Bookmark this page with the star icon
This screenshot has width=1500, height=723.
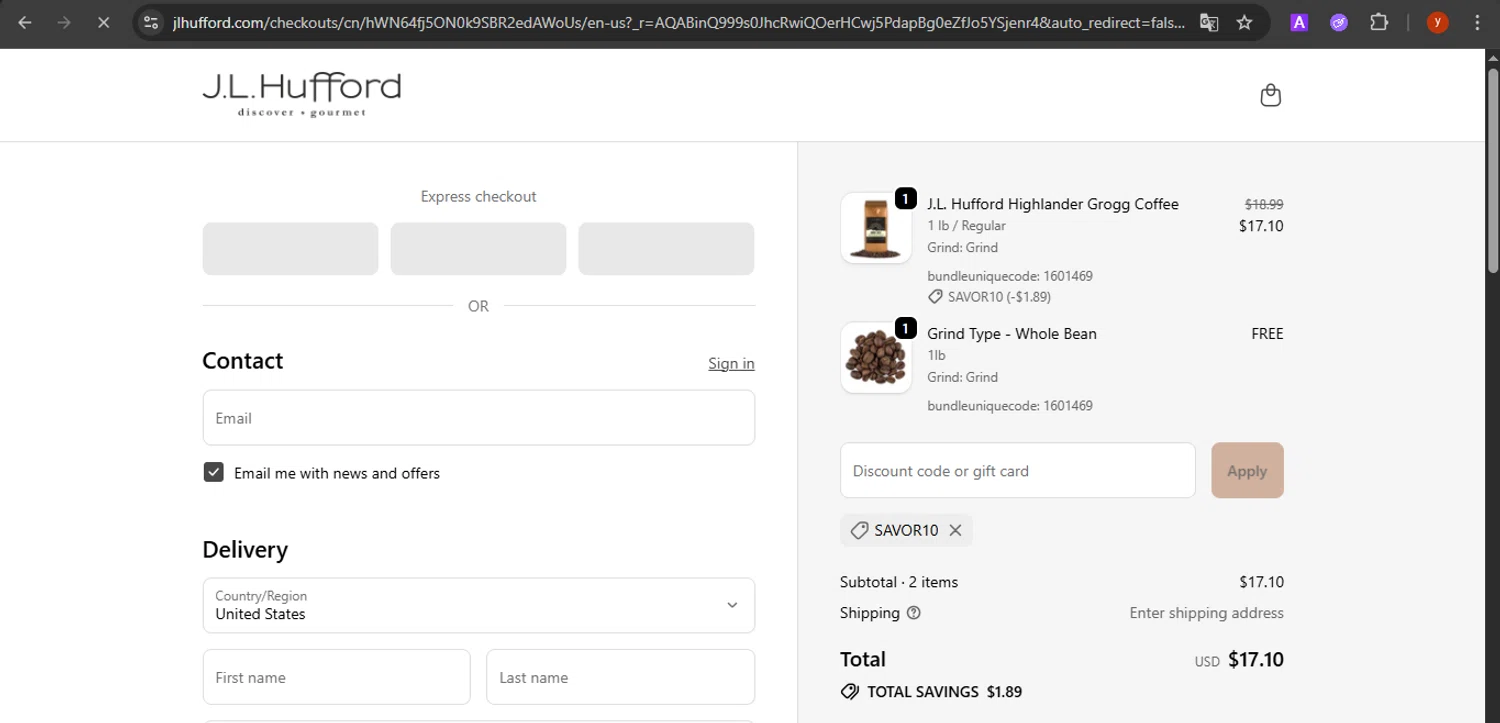pyautogui.click(x=1245, y=22)
